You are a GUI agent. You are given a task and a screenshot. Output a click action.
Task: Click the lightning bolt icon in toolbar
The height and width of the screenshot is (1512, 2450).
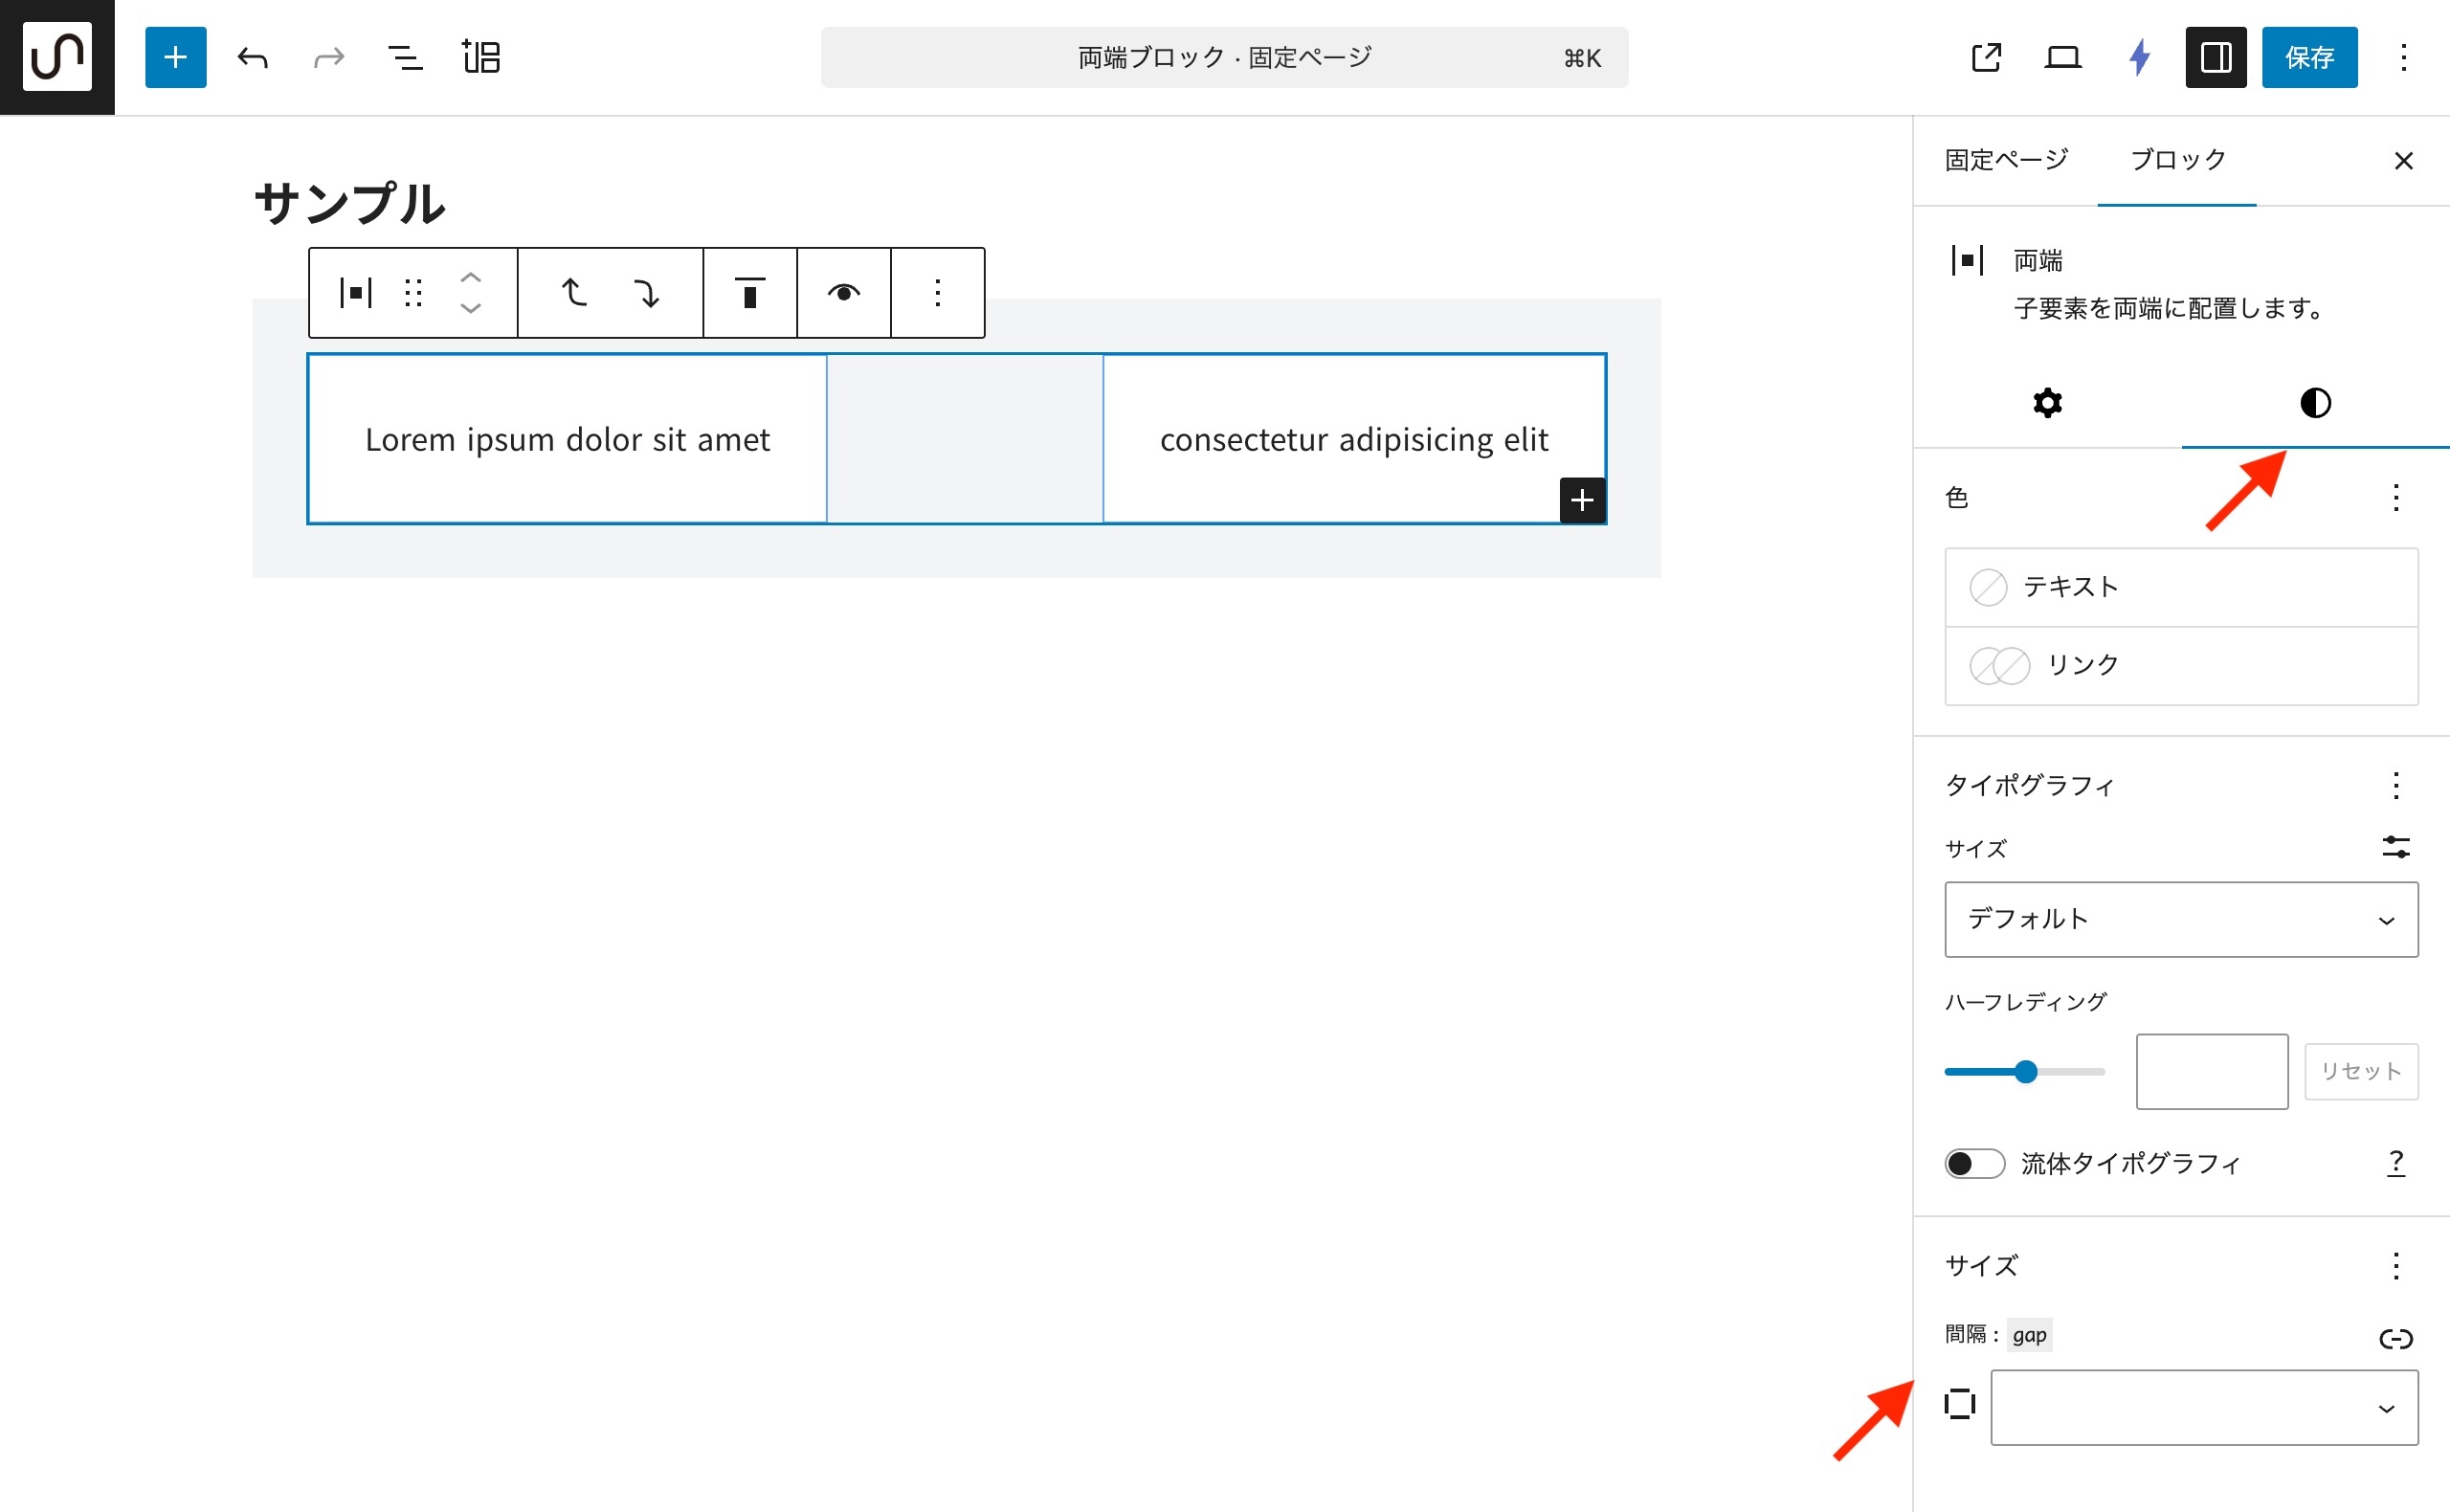[2139, 57]
